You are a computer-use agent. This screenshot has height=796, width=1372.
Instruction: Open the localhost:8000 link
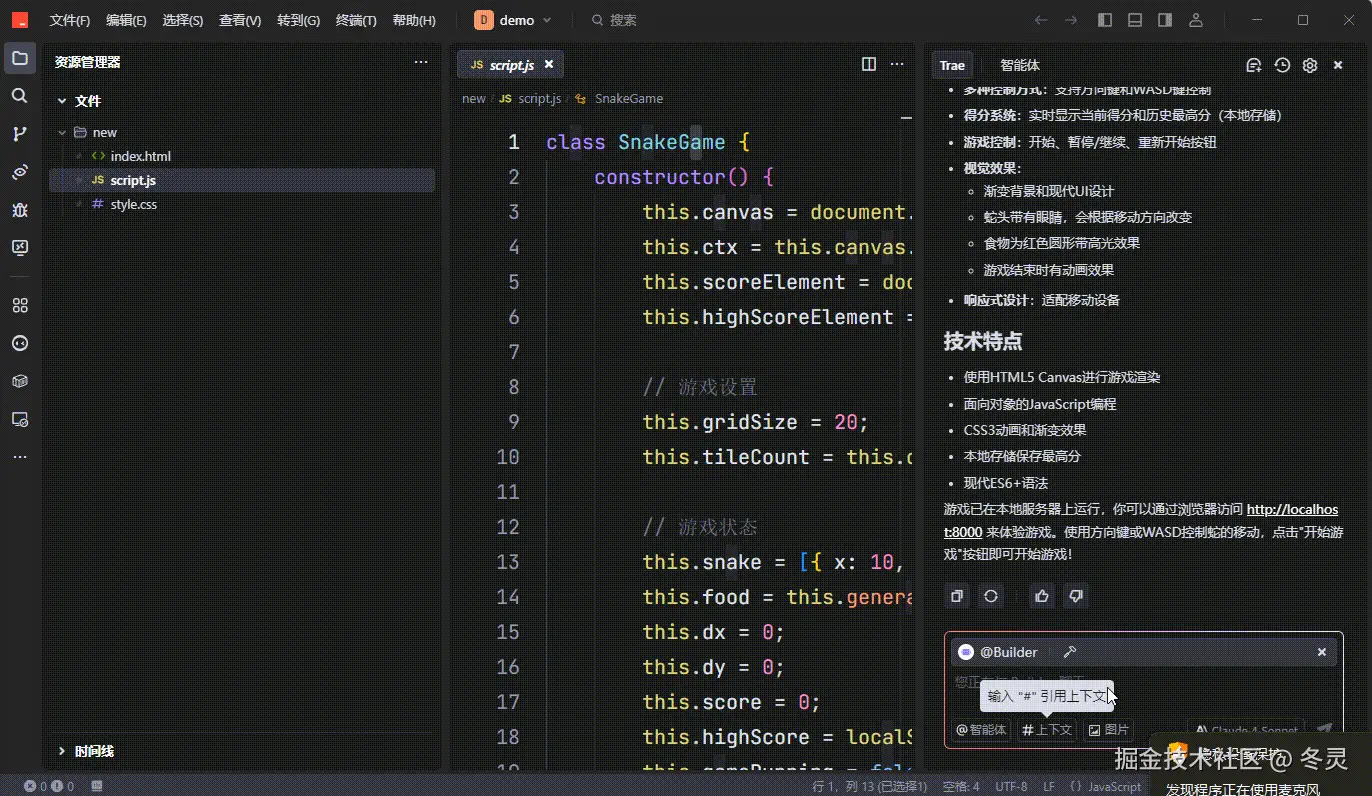pyautogui.click(x=1142, y=520)
